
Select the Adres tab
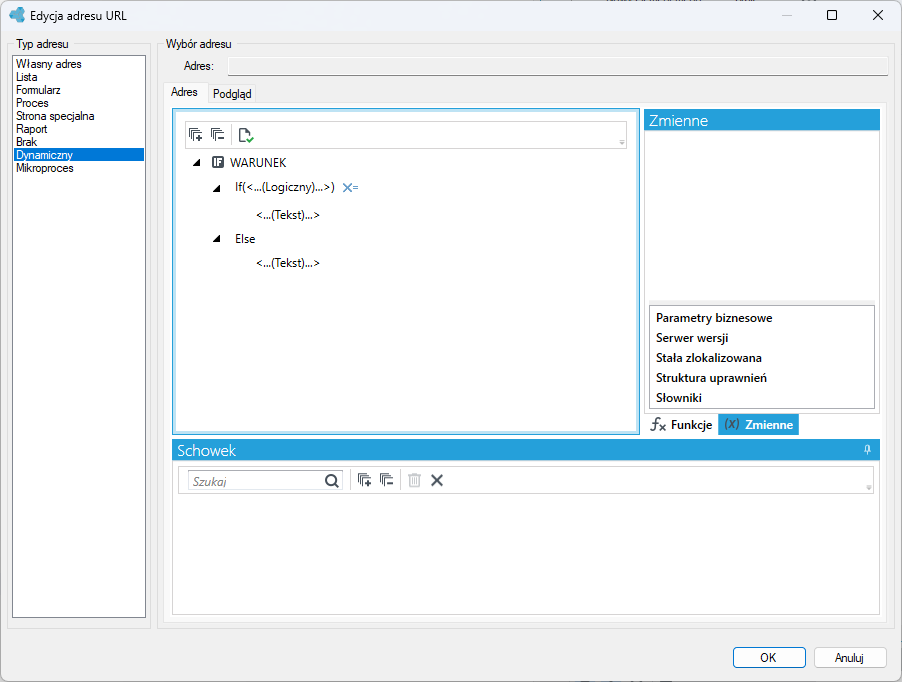pos(184,92)
